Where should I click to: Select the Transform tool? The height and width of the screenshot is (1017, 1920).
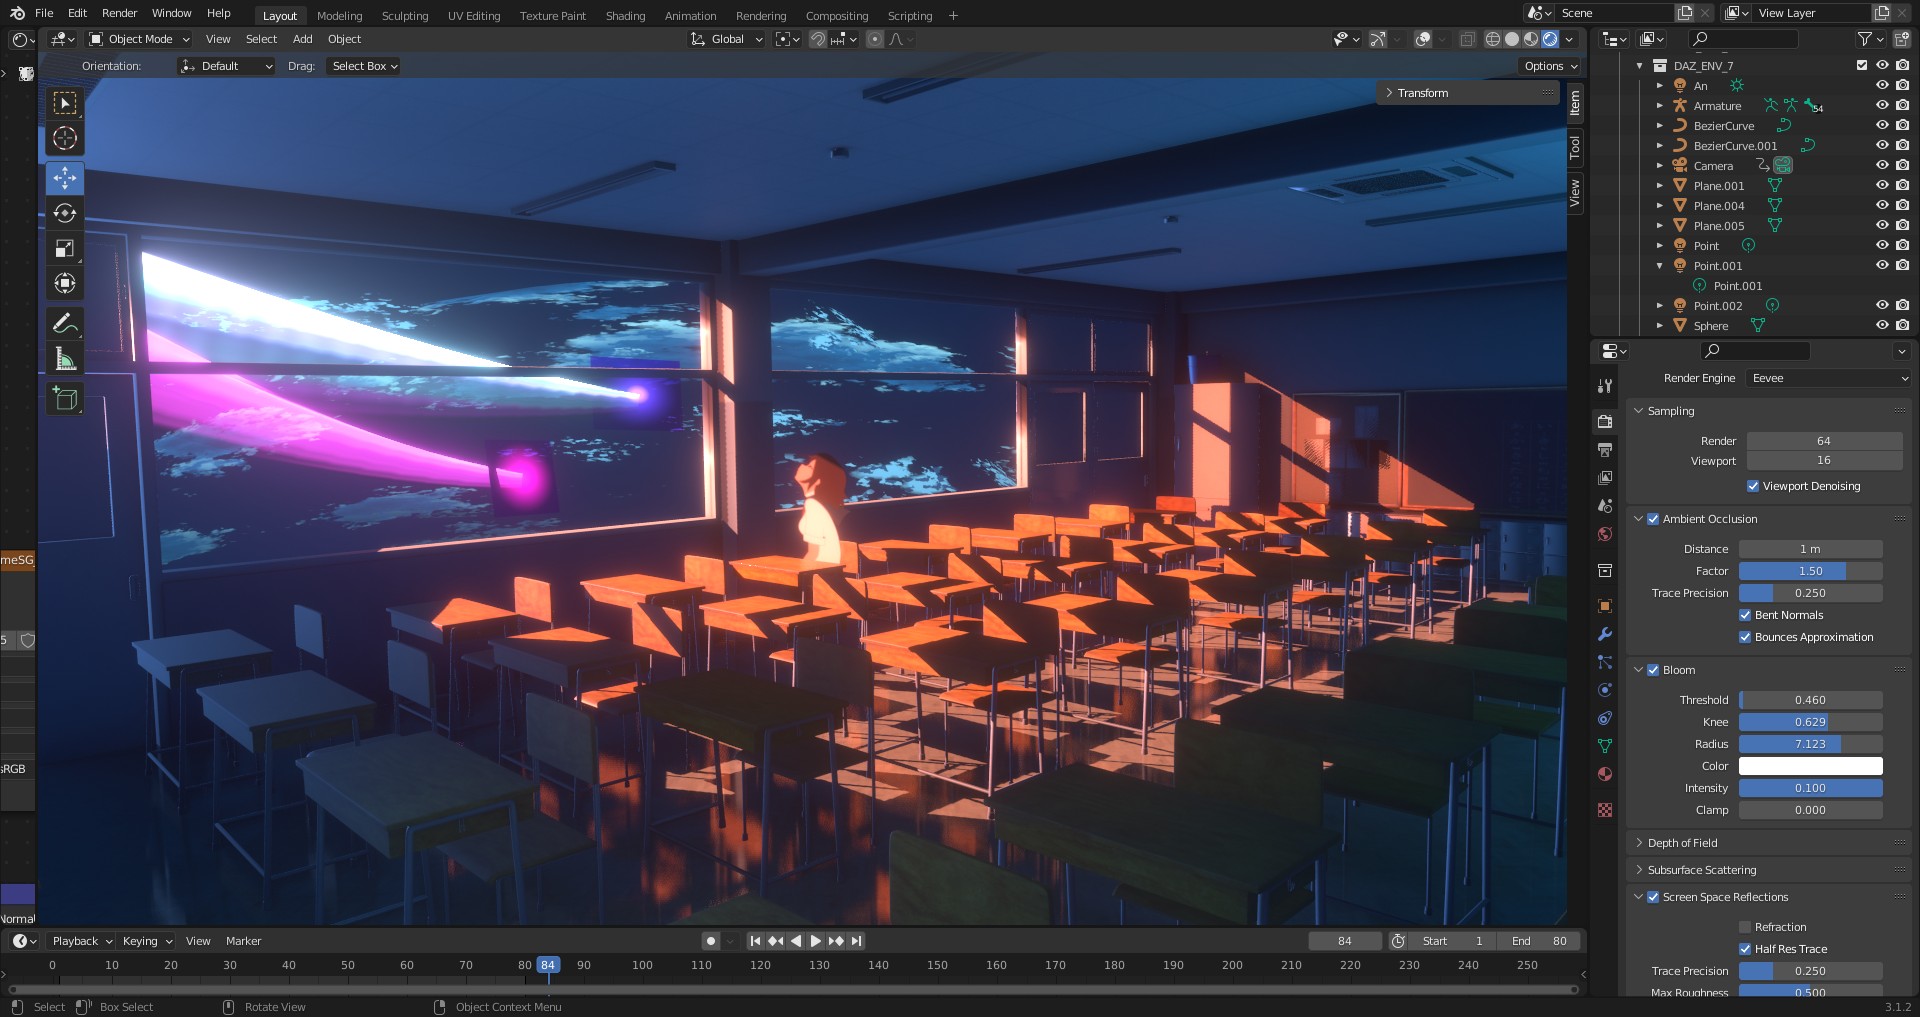click(65, 283)
